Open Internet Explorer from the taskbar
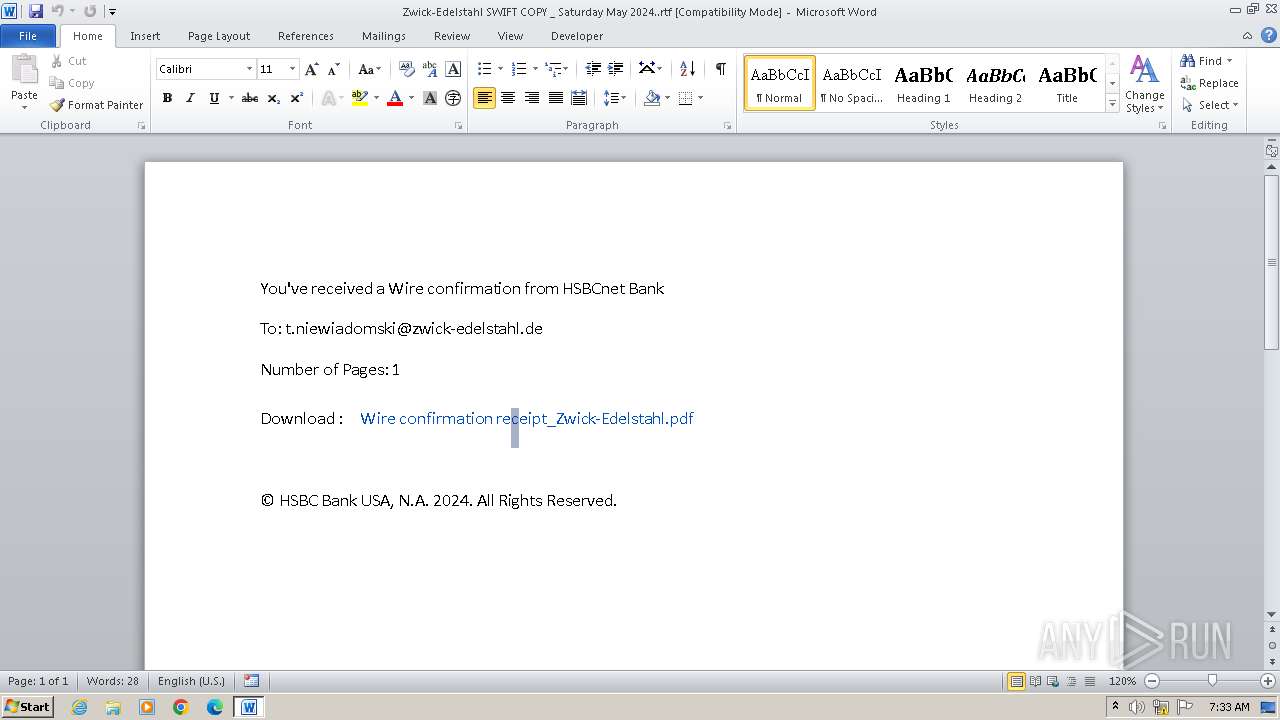This screenshot has height=720, width=1280. [x=80, y=707]
